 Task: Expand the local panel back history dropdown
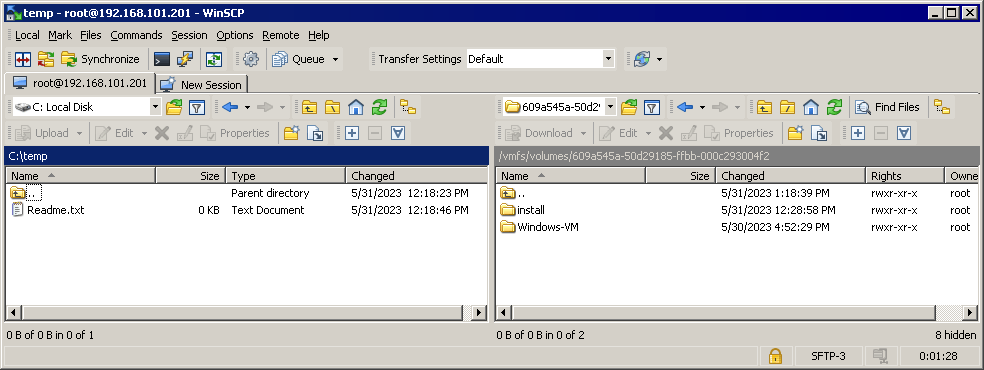(x=247, y=107)
